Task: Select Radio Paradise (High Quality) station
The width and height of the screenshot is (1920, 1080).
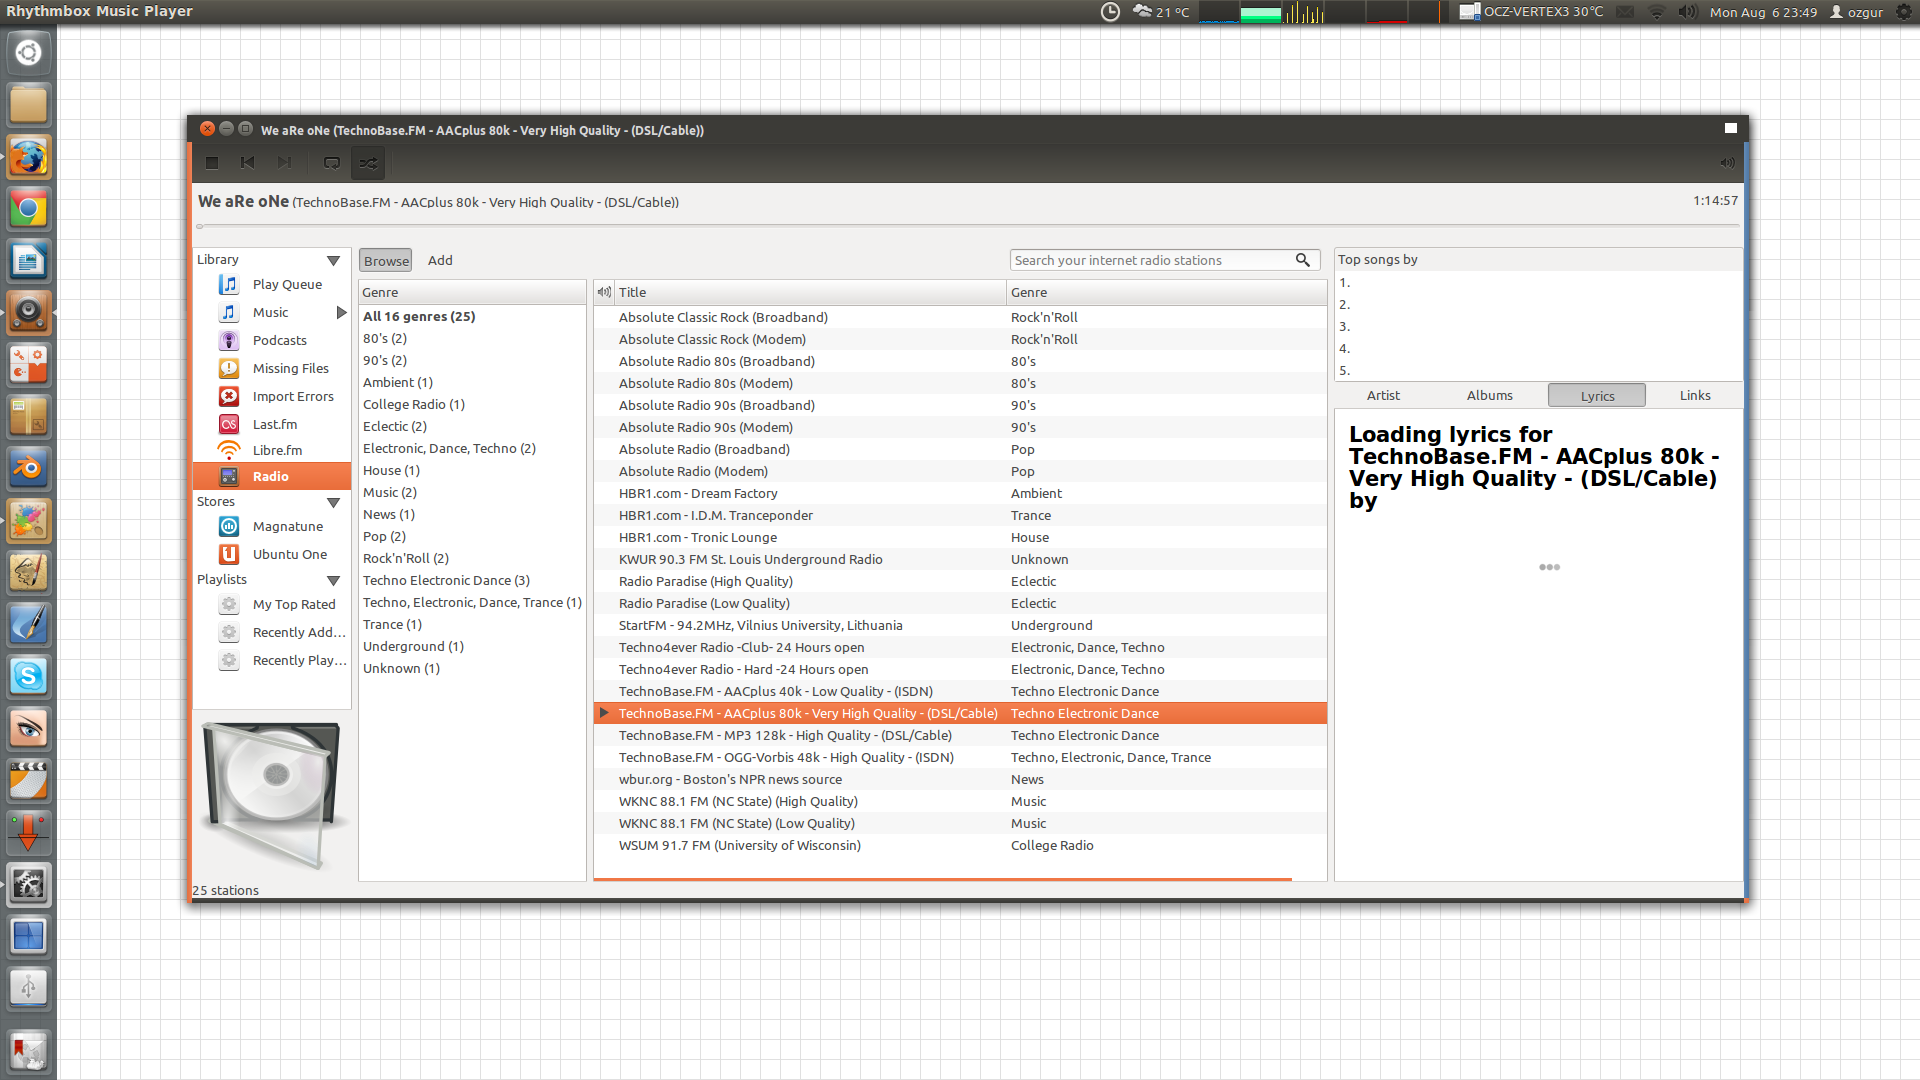Action: pyautogui.click(x=960, y=582)
